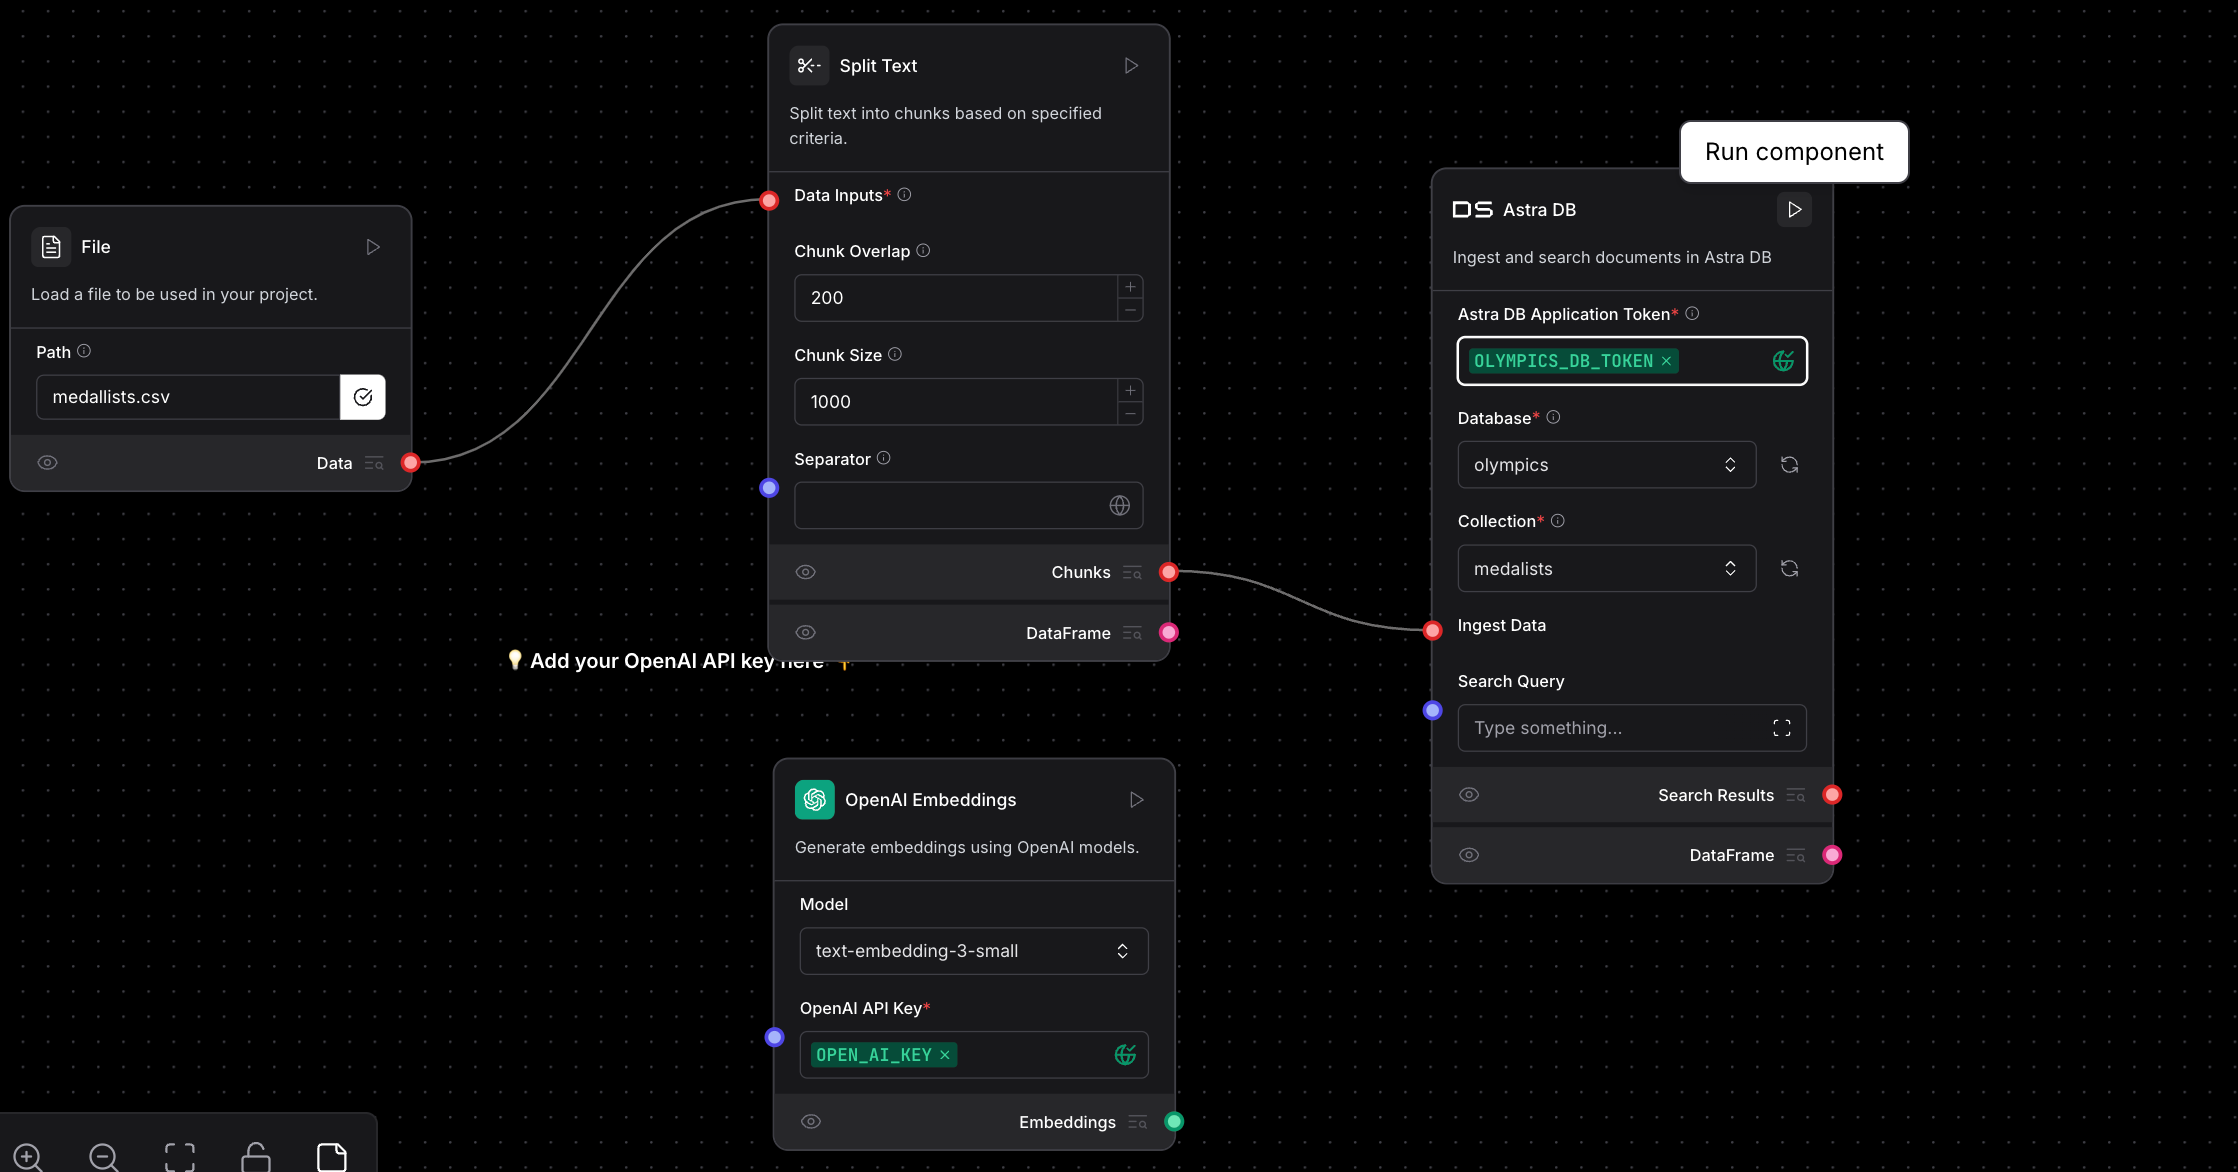
Task: Refresh the olympics Database list
Action: point(1789,464)
